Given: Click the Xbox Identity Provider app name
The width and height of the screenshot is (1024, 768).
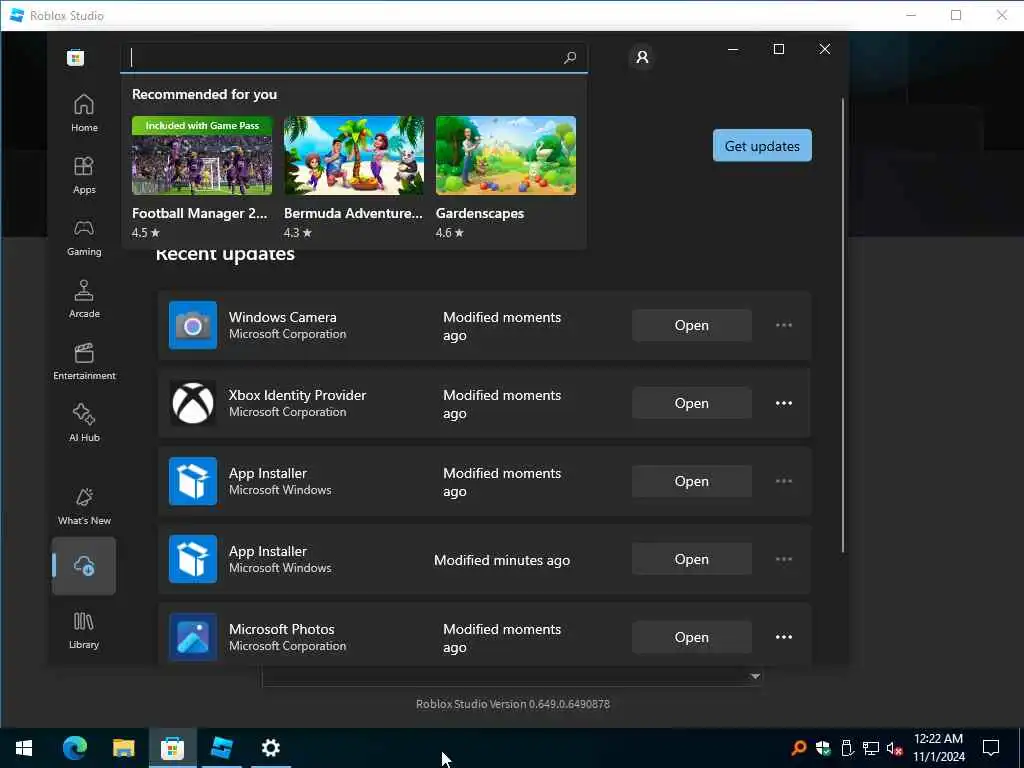Looking at the screenshot, I should [x=297, y=395].
